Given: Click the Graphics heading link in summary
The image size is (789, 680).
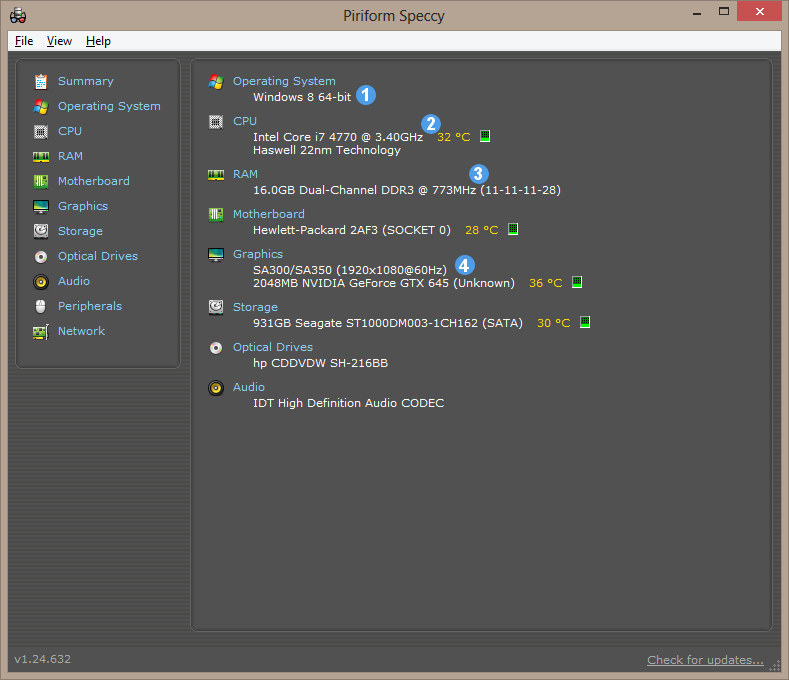Looking at the screenshot, I should pyautogui.click(x=258, y=255).
